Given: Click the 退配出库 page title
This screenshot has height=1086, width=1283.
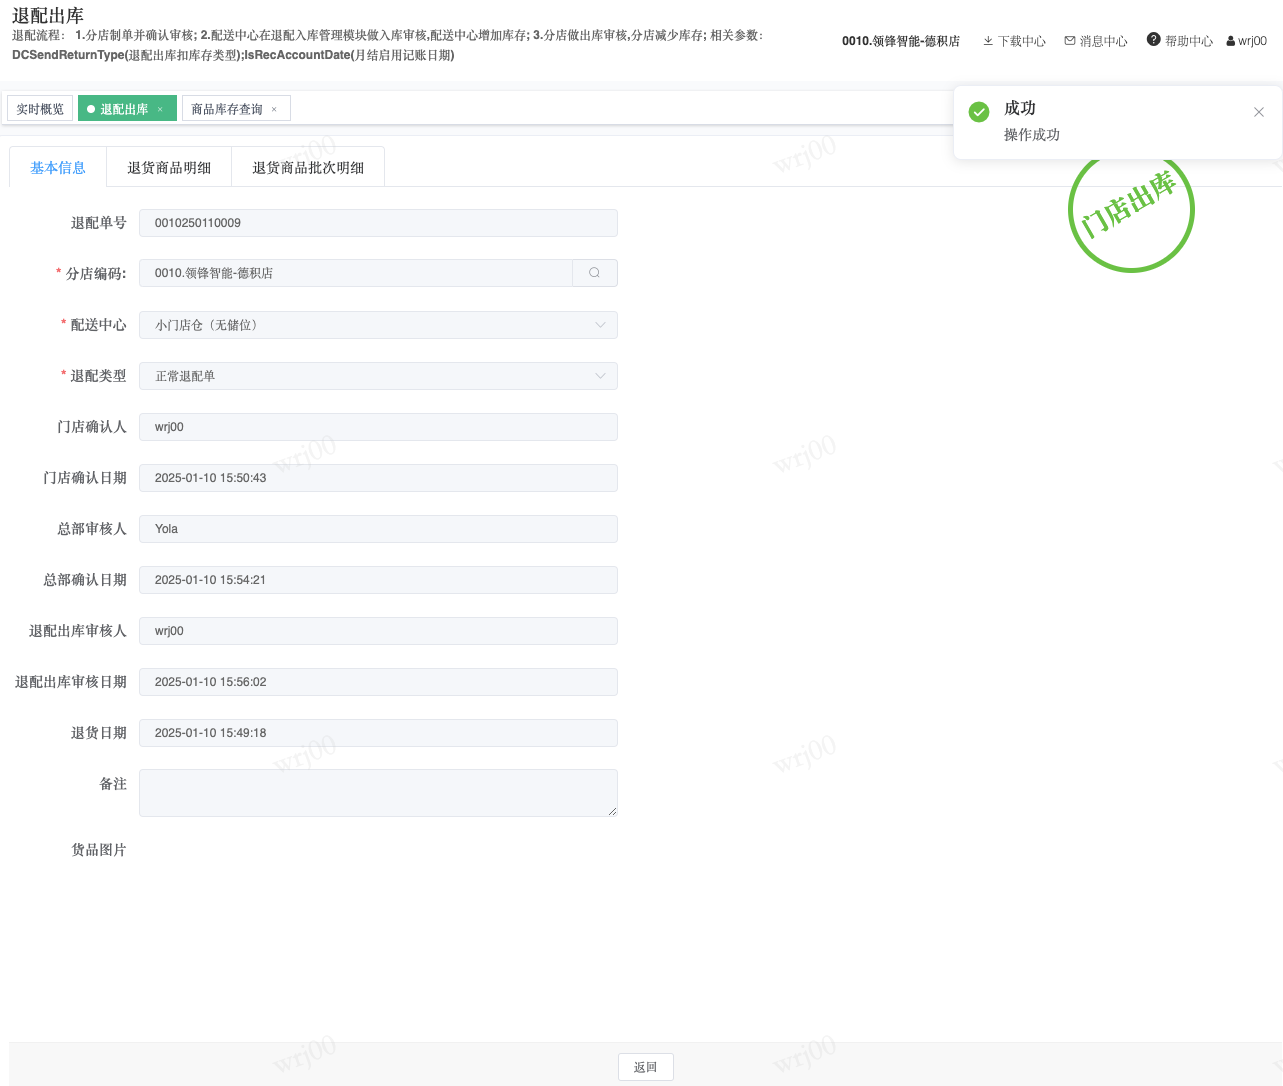Looking at the screenshot, I should (x=48, y=15).
